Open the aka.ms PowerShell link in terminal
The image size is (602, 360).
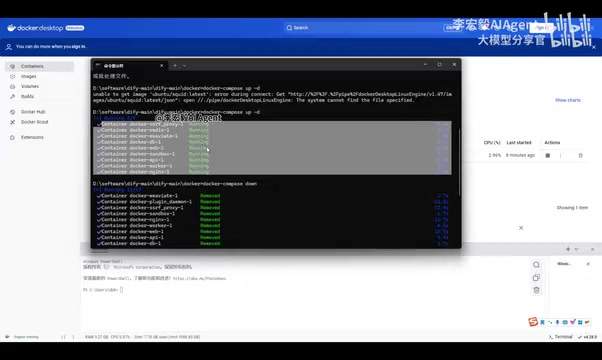pos(199,279)
